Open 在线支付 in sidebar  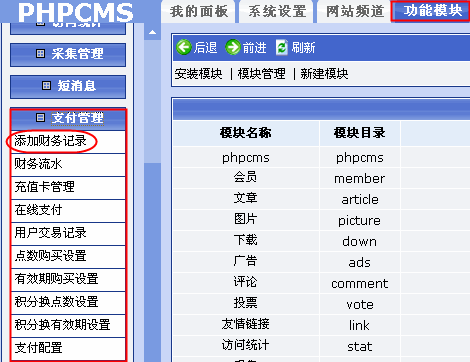68,211
